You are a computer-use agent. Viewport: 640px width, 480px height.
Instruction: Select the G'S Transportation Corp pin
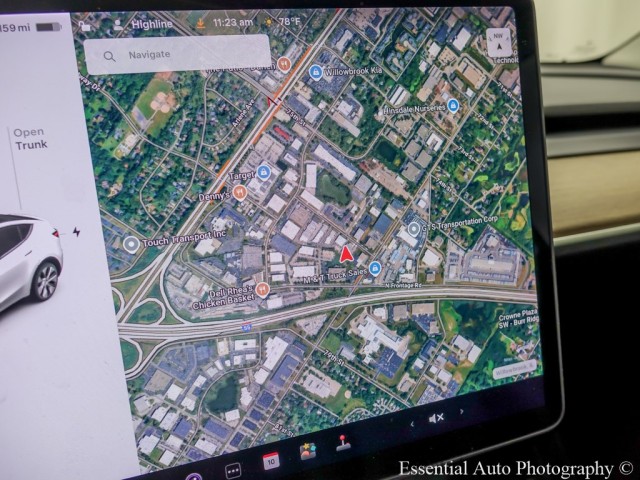(414, 229)
